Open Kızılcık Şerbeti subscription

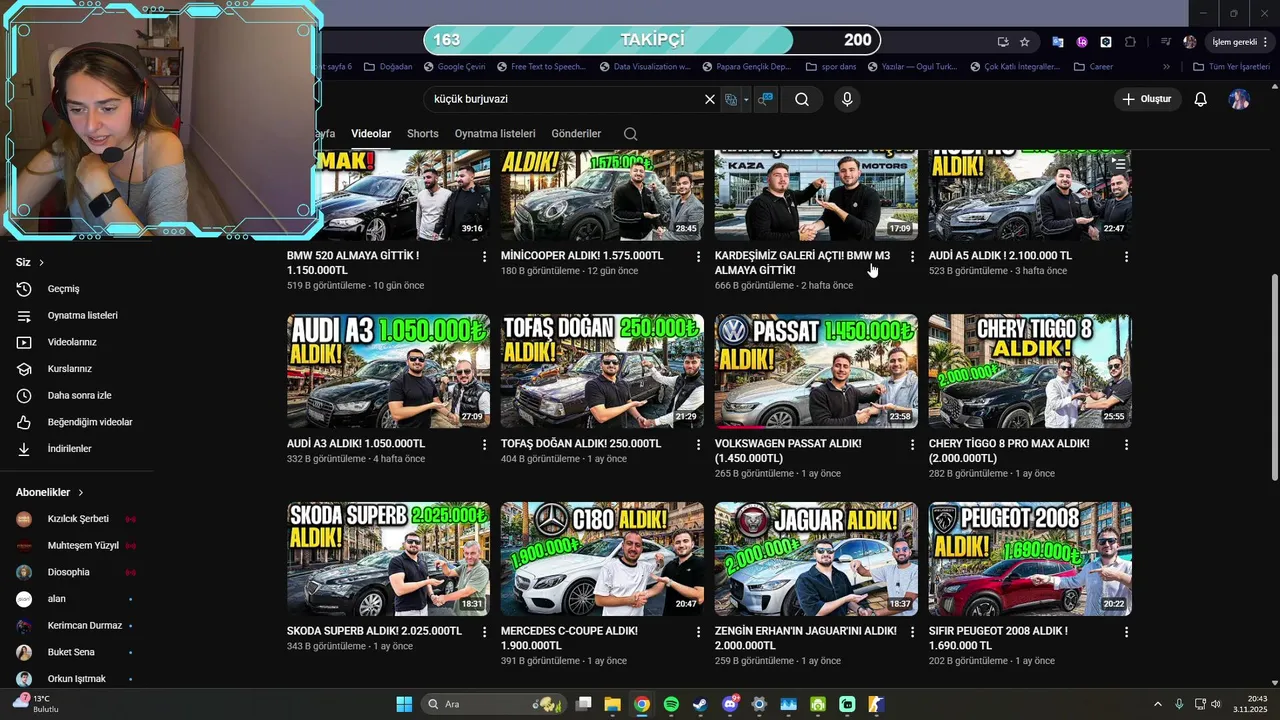click(78, 519)
